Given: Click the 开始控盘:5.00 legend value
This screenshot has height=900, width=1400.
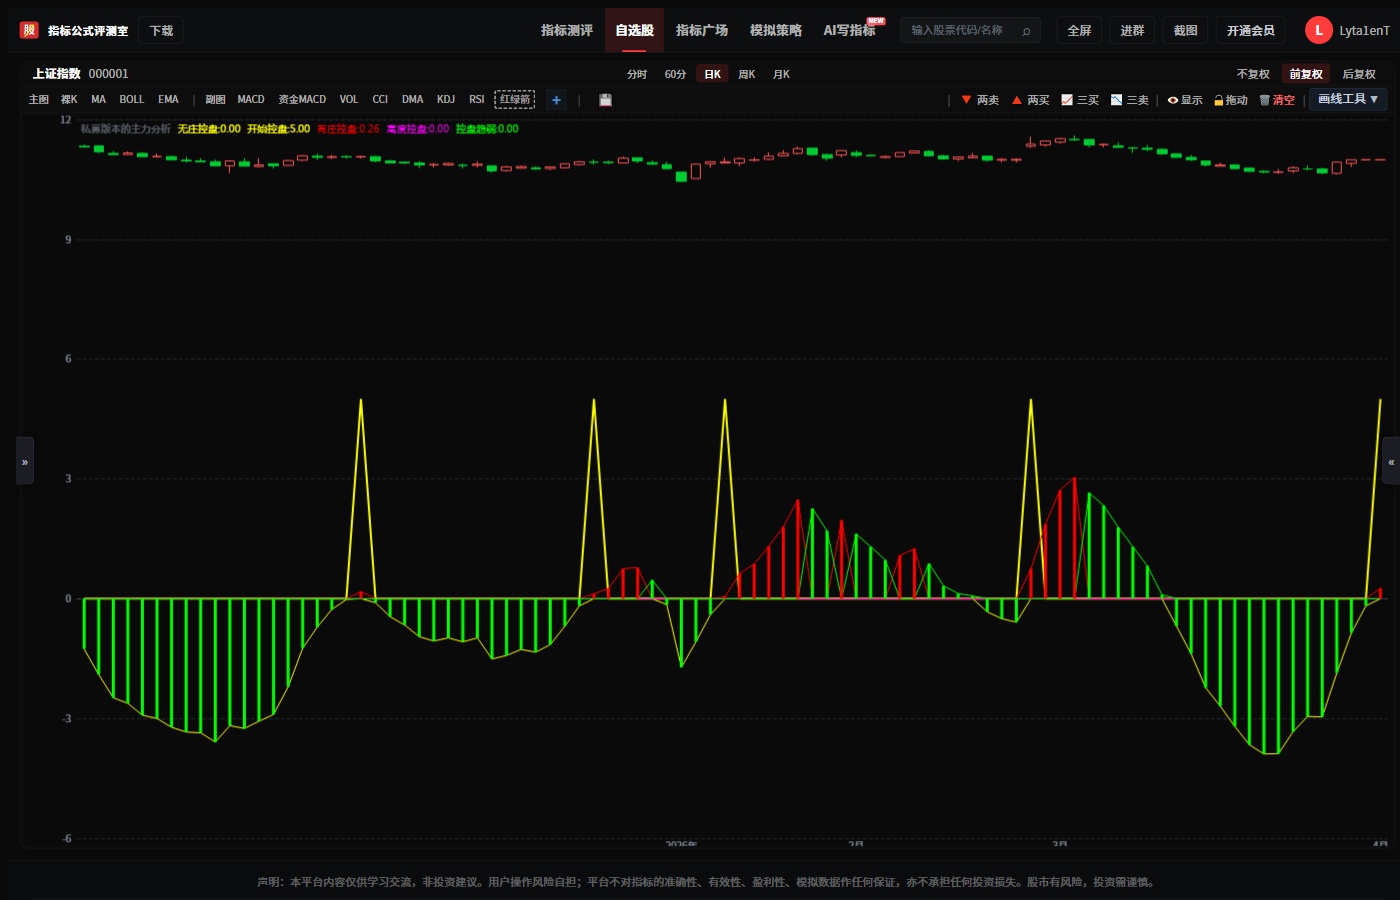Looking at the screenshot, I should coord(278,129).
